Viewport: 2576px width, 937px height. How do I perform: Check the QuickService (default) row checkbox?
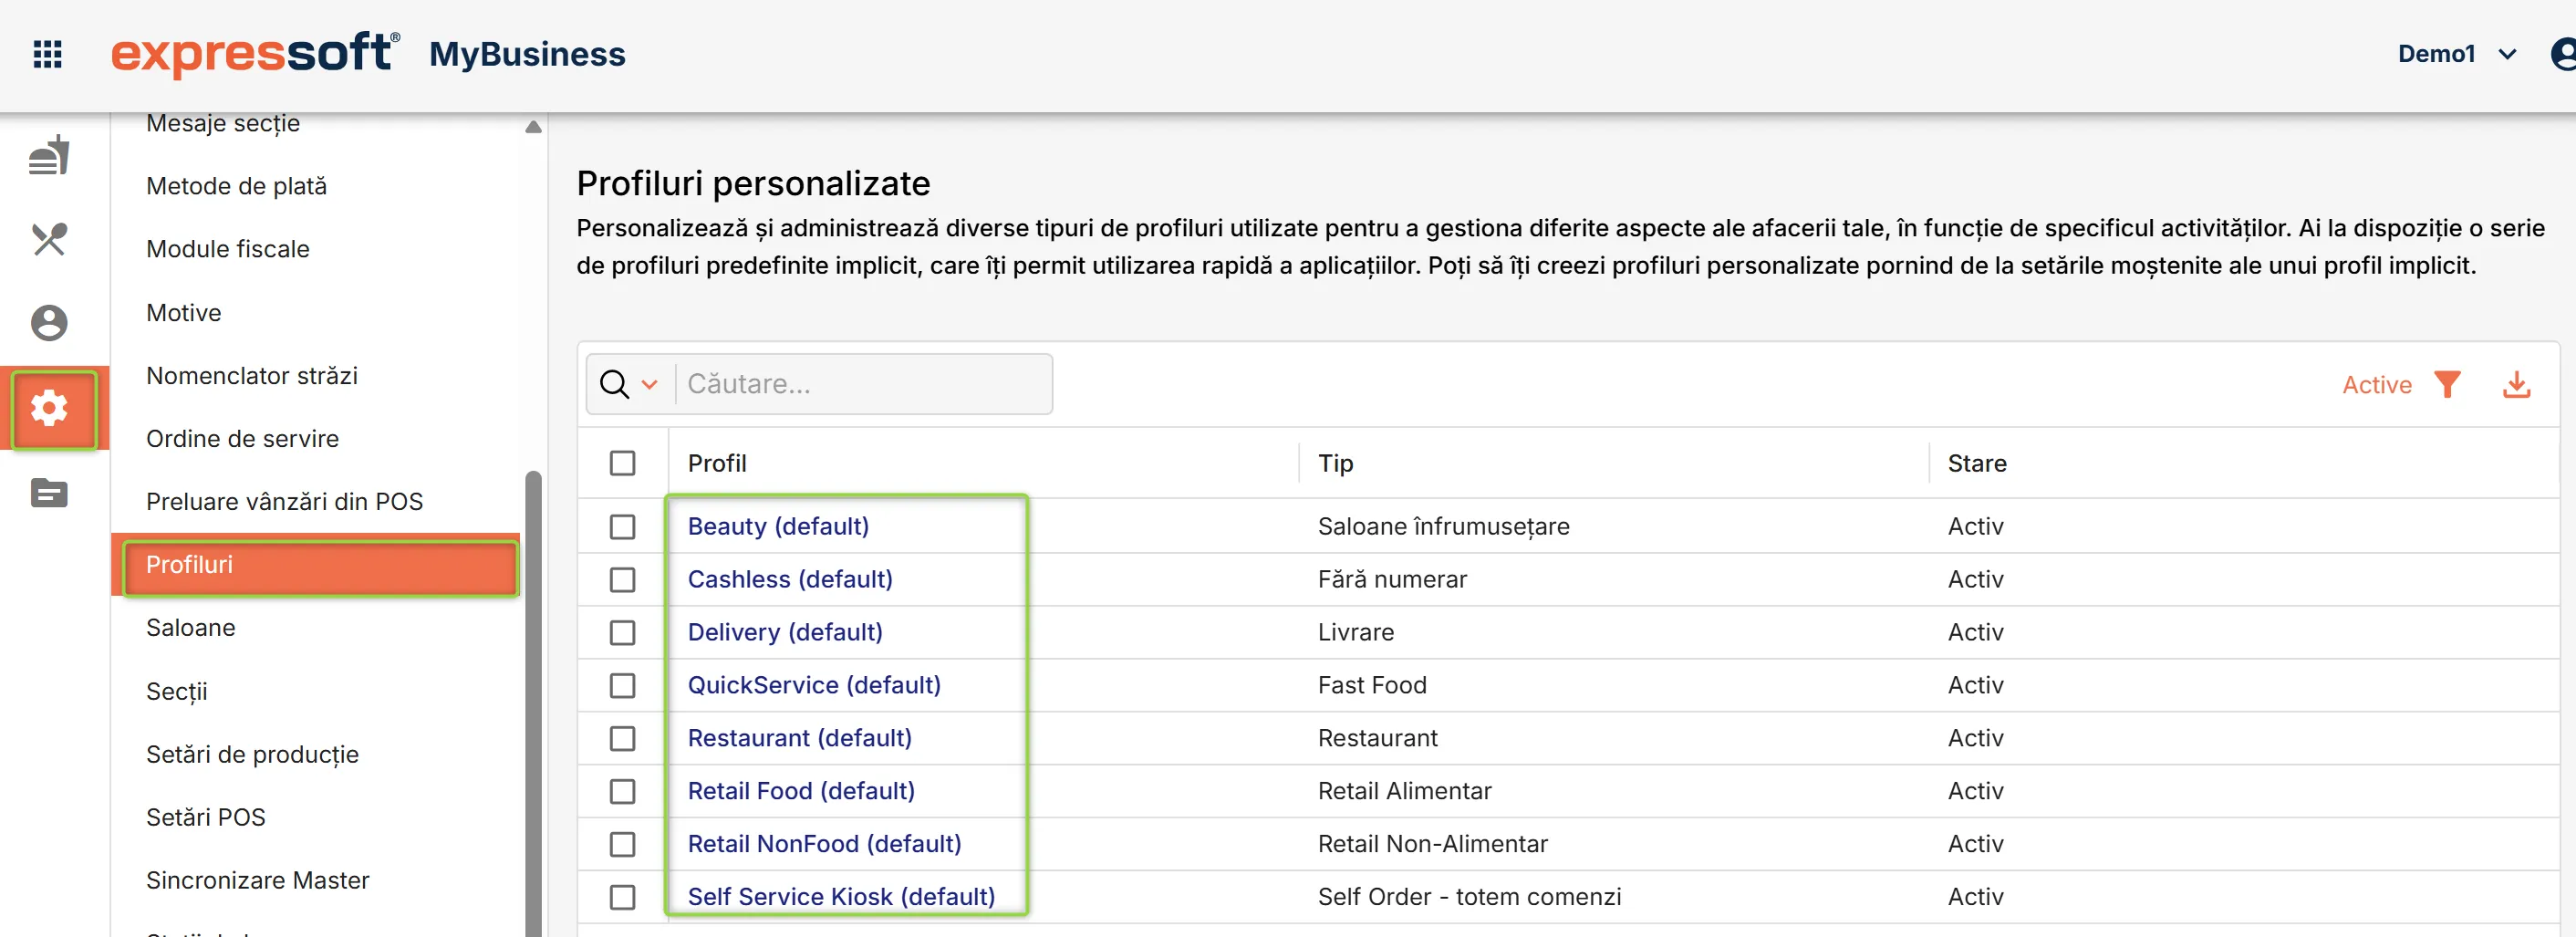[623, 686]
